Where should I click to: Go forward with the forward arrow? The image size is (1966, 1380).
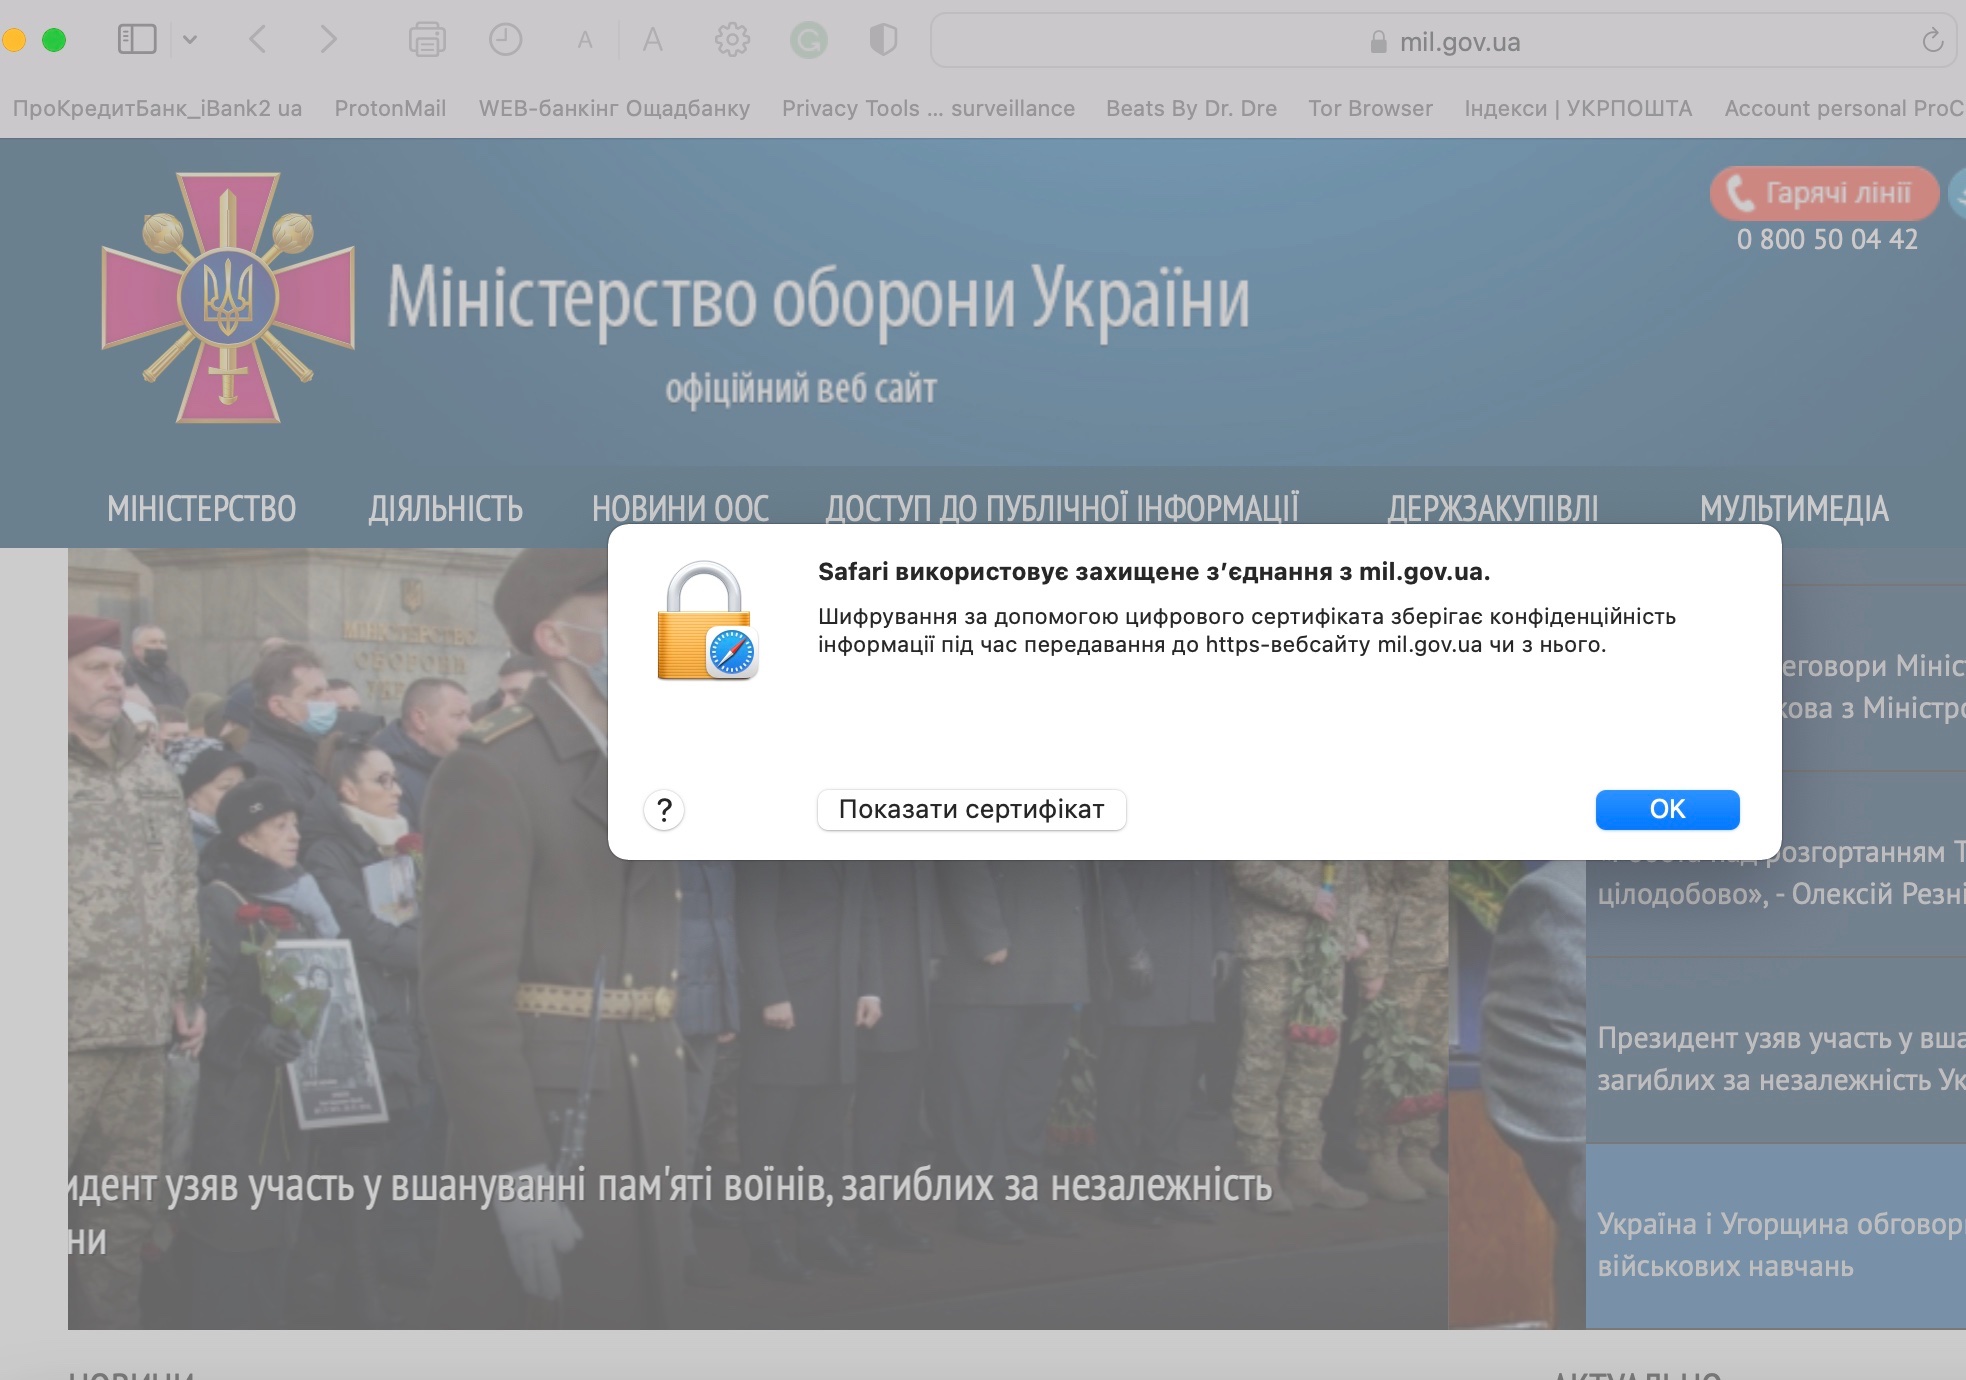click(328, 40)
